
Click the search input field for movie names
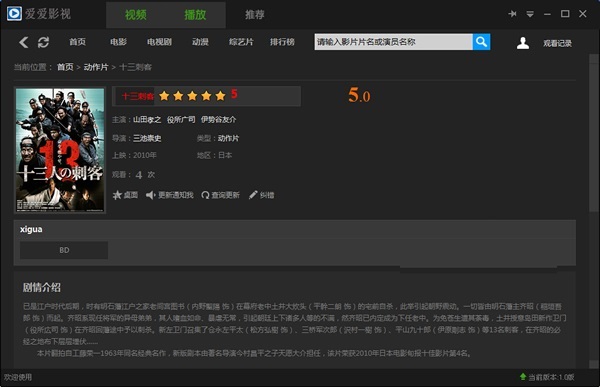(393, 42)
